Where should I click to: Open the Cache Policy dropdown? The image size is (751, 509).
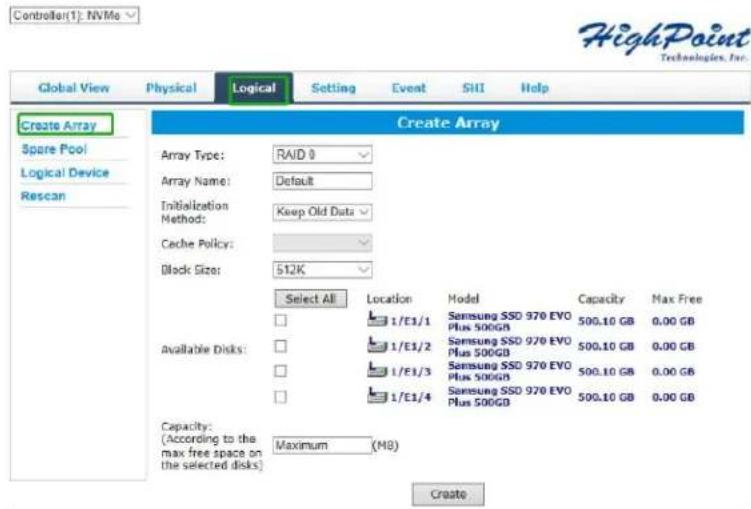click(x=322, y=243)
